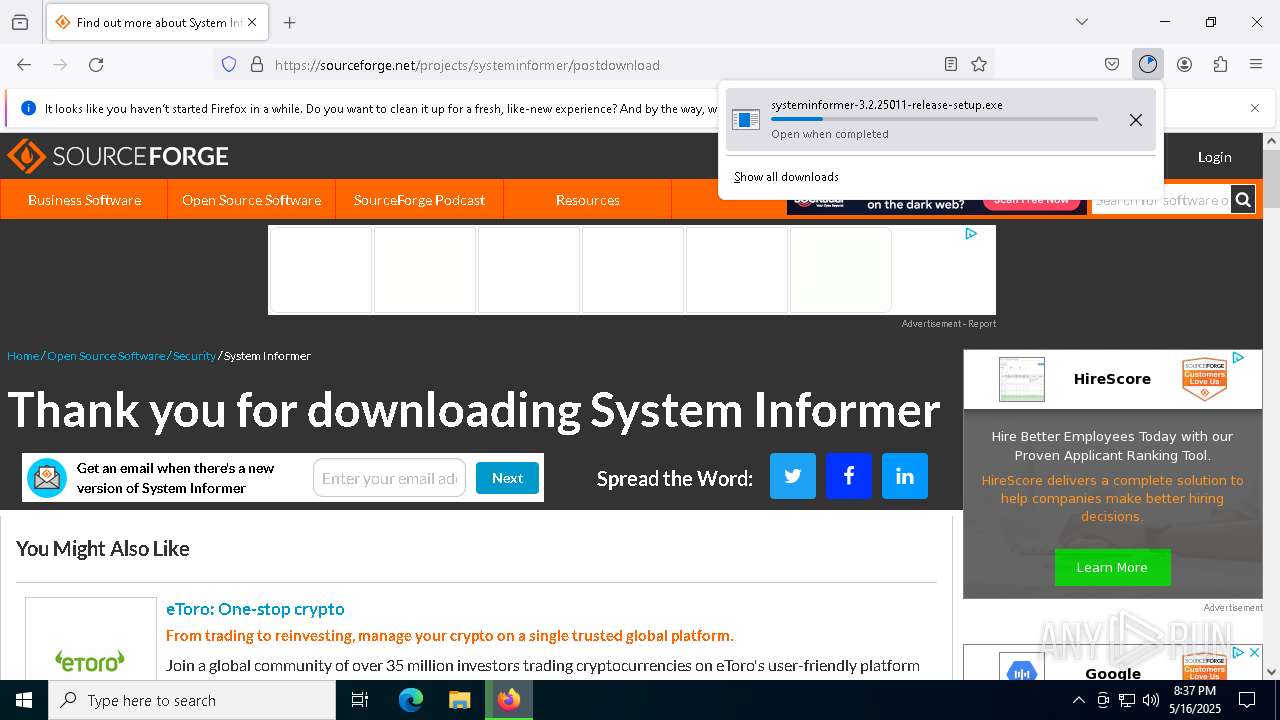Click the advertisement Report link
This screenshot has width=1280, height=720.
982,324
